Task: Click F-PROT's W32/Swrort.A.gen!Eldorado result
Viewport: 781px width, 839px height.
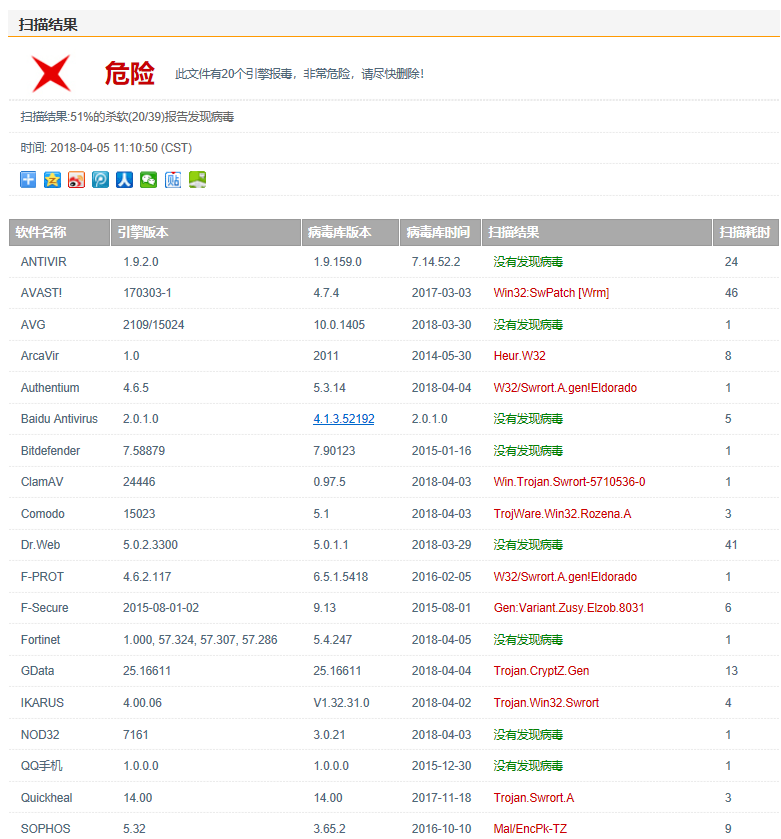Action: pyautogui.click(x=565, y=577)
